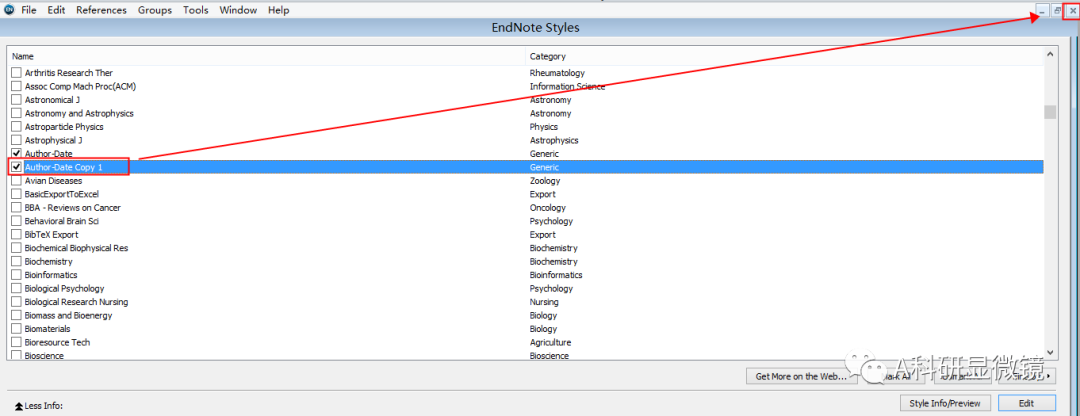Click the Edit button at bottom right
The width and height of the screenshot is (1080, 416).
point(1026,403)
